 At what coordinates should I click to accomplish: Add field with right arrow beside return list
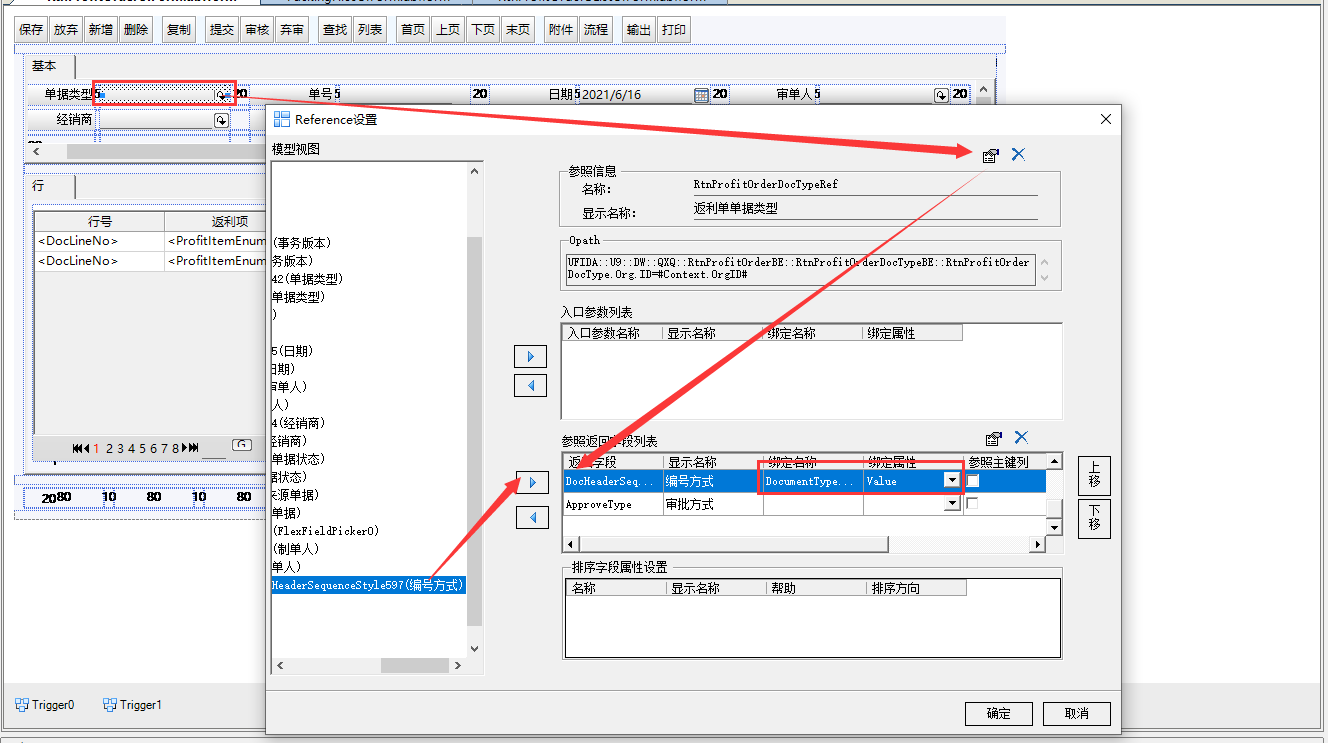pyautogui.click(x=531, y=483)
